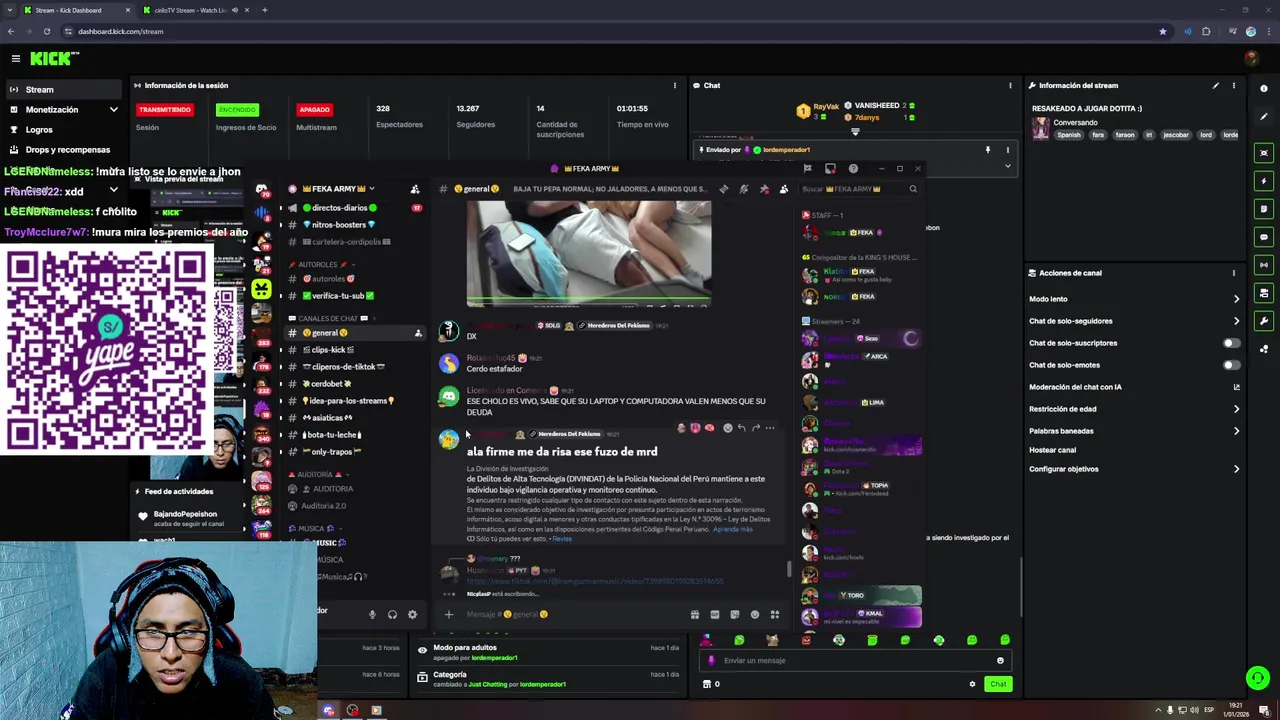The width and height of the screenshot is (1280, 720).
Task: Open more options on hovered message
Action: 769,428
